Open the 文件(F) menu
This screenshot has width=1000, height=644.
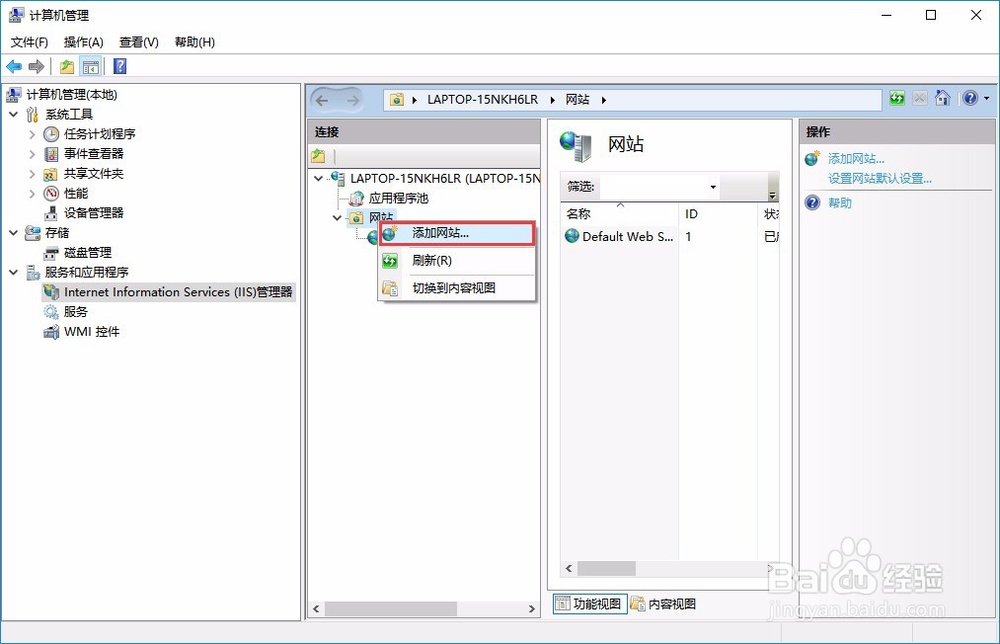tap(29, 42)
